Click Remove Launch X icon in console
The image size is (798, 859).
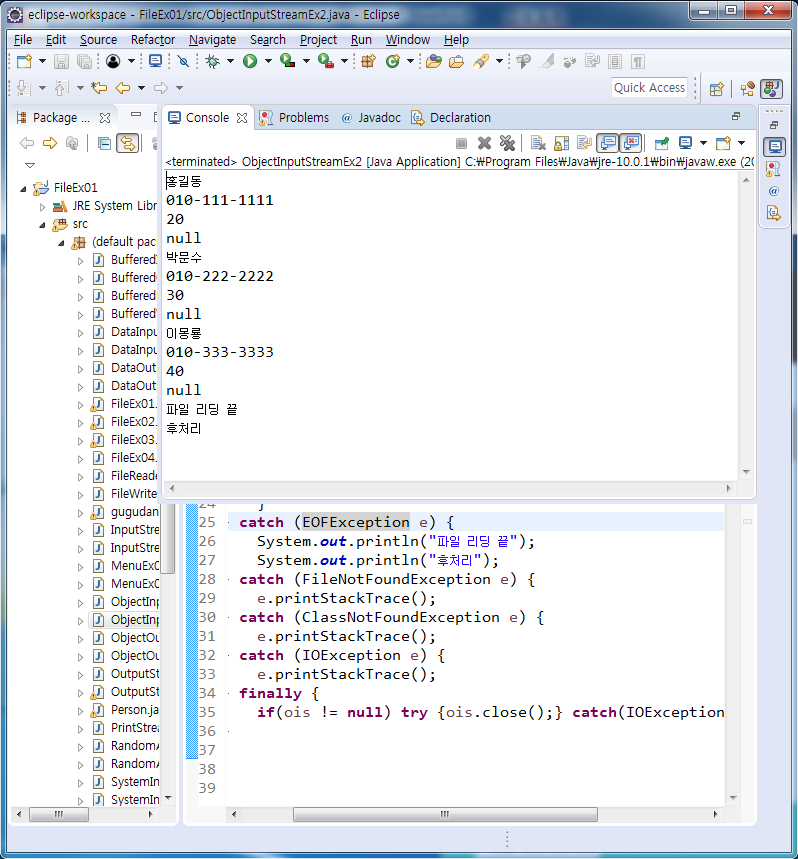pyautogui.click(x=484, y=144)
